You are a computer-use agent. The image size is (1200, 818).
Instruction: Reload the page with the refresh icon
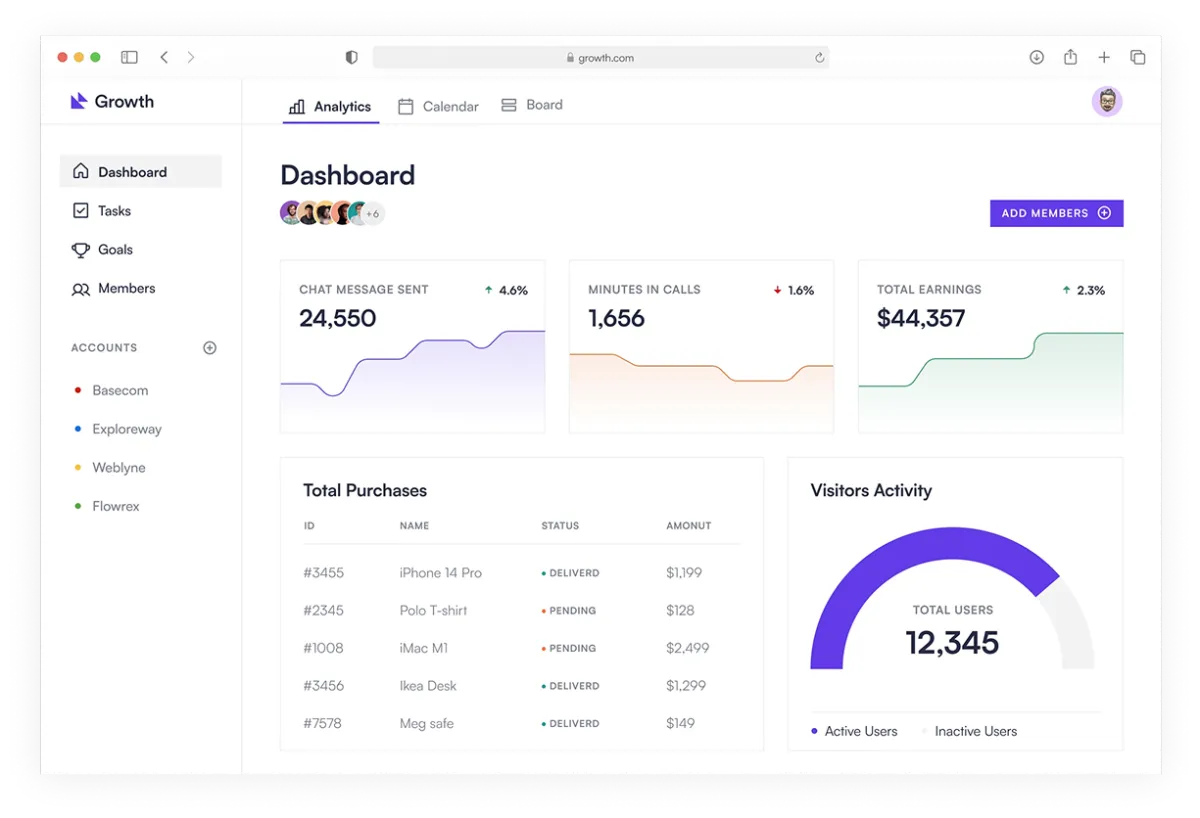pyautogui.click(x=820, y=58)
